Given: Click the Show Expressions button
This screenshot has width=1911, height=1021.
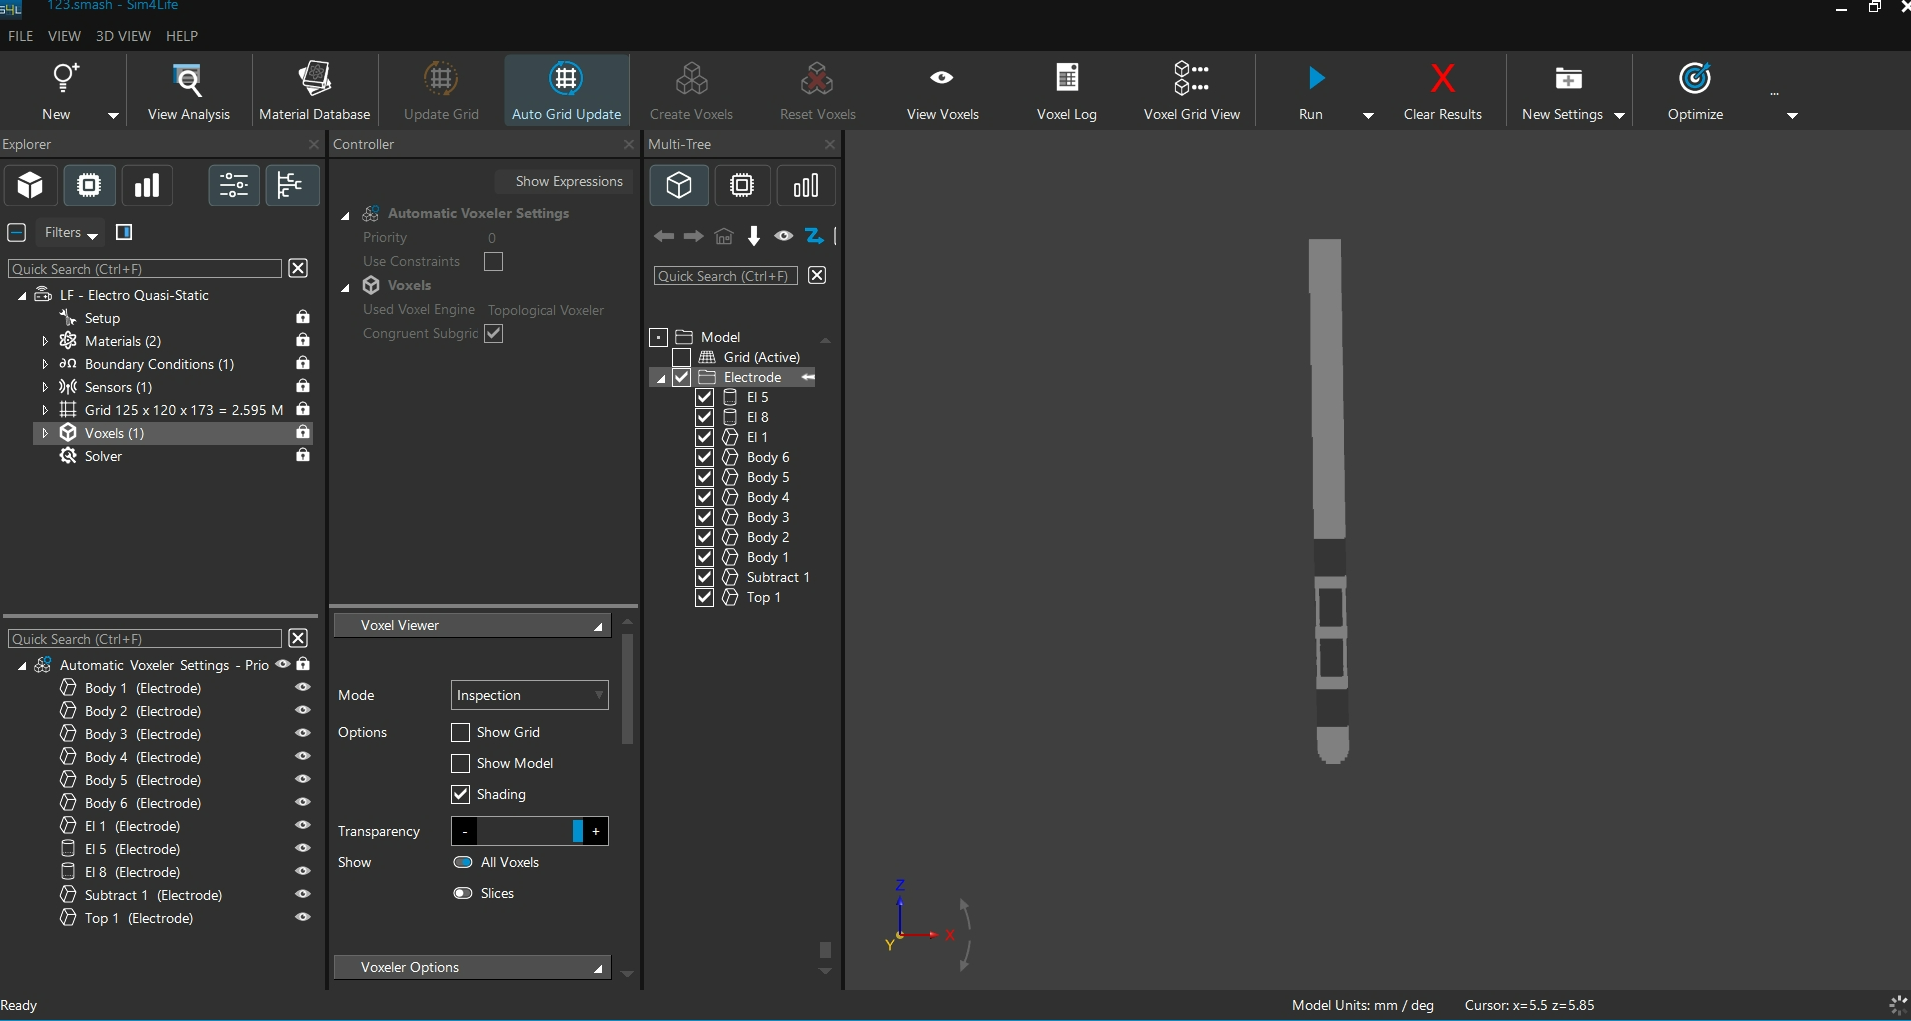Looking at the screenshot, I should (568, 181).
